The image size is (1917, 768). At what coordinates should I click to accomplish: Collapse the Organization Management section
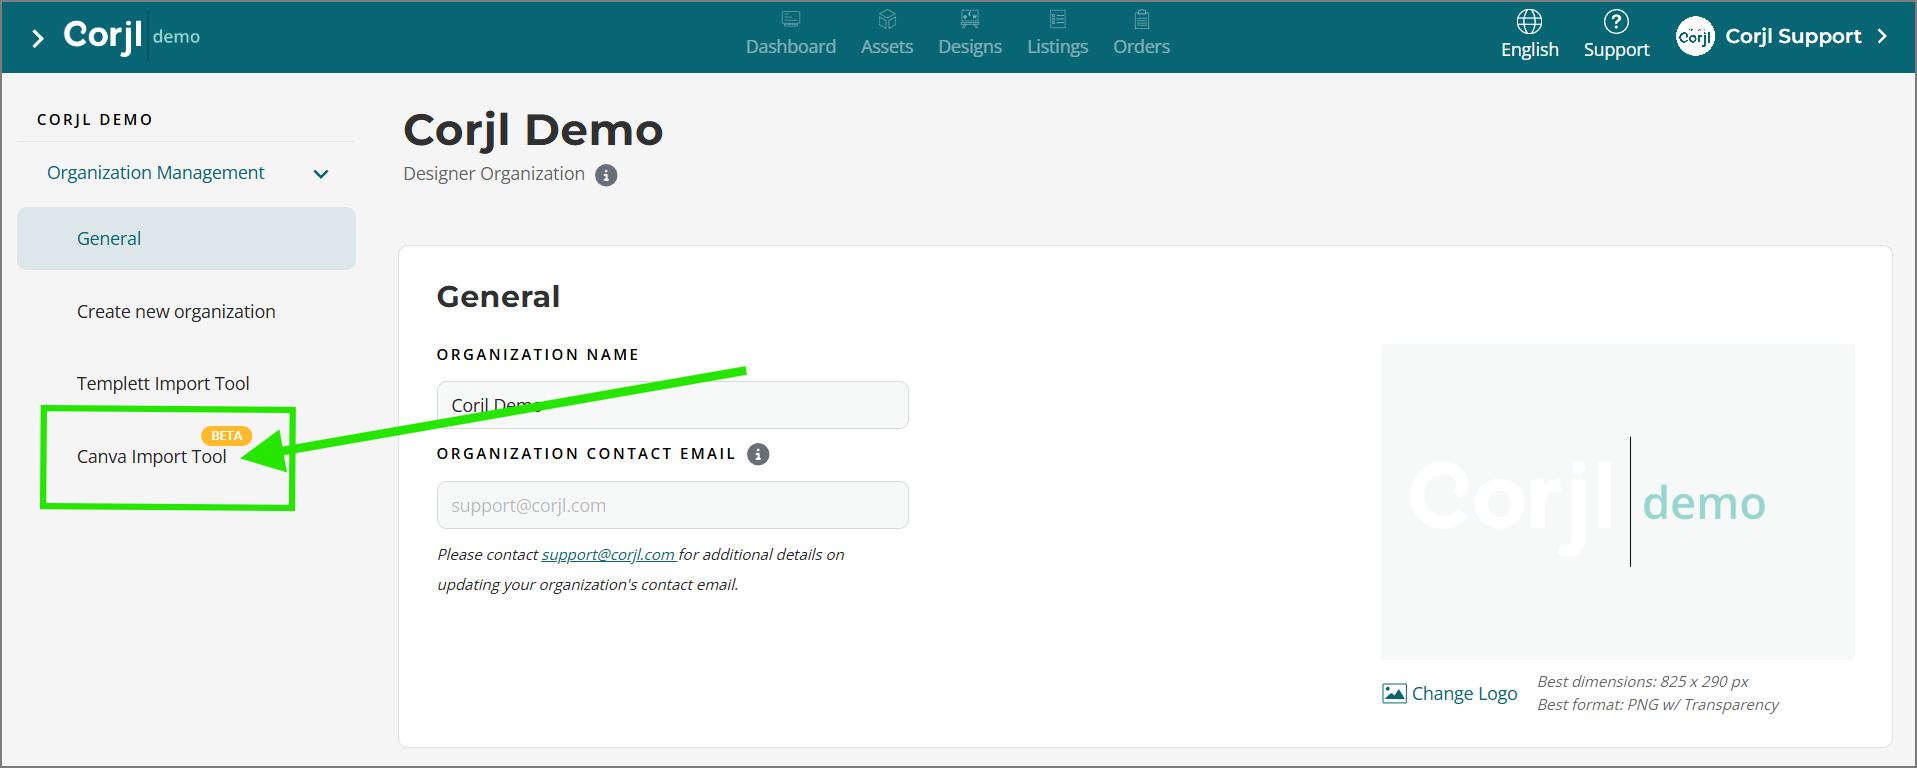[x=155, y=173]
